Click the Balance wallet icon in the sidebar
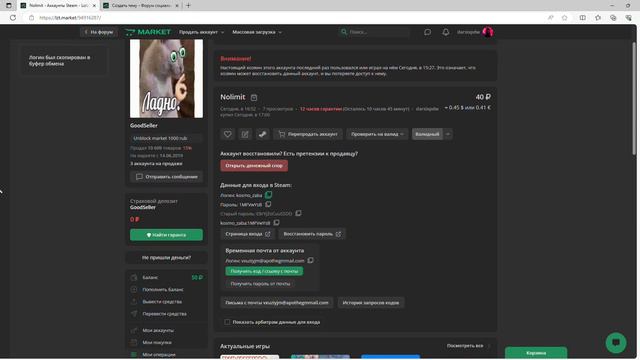Screen dimensions: 640x360 [134, 278]
